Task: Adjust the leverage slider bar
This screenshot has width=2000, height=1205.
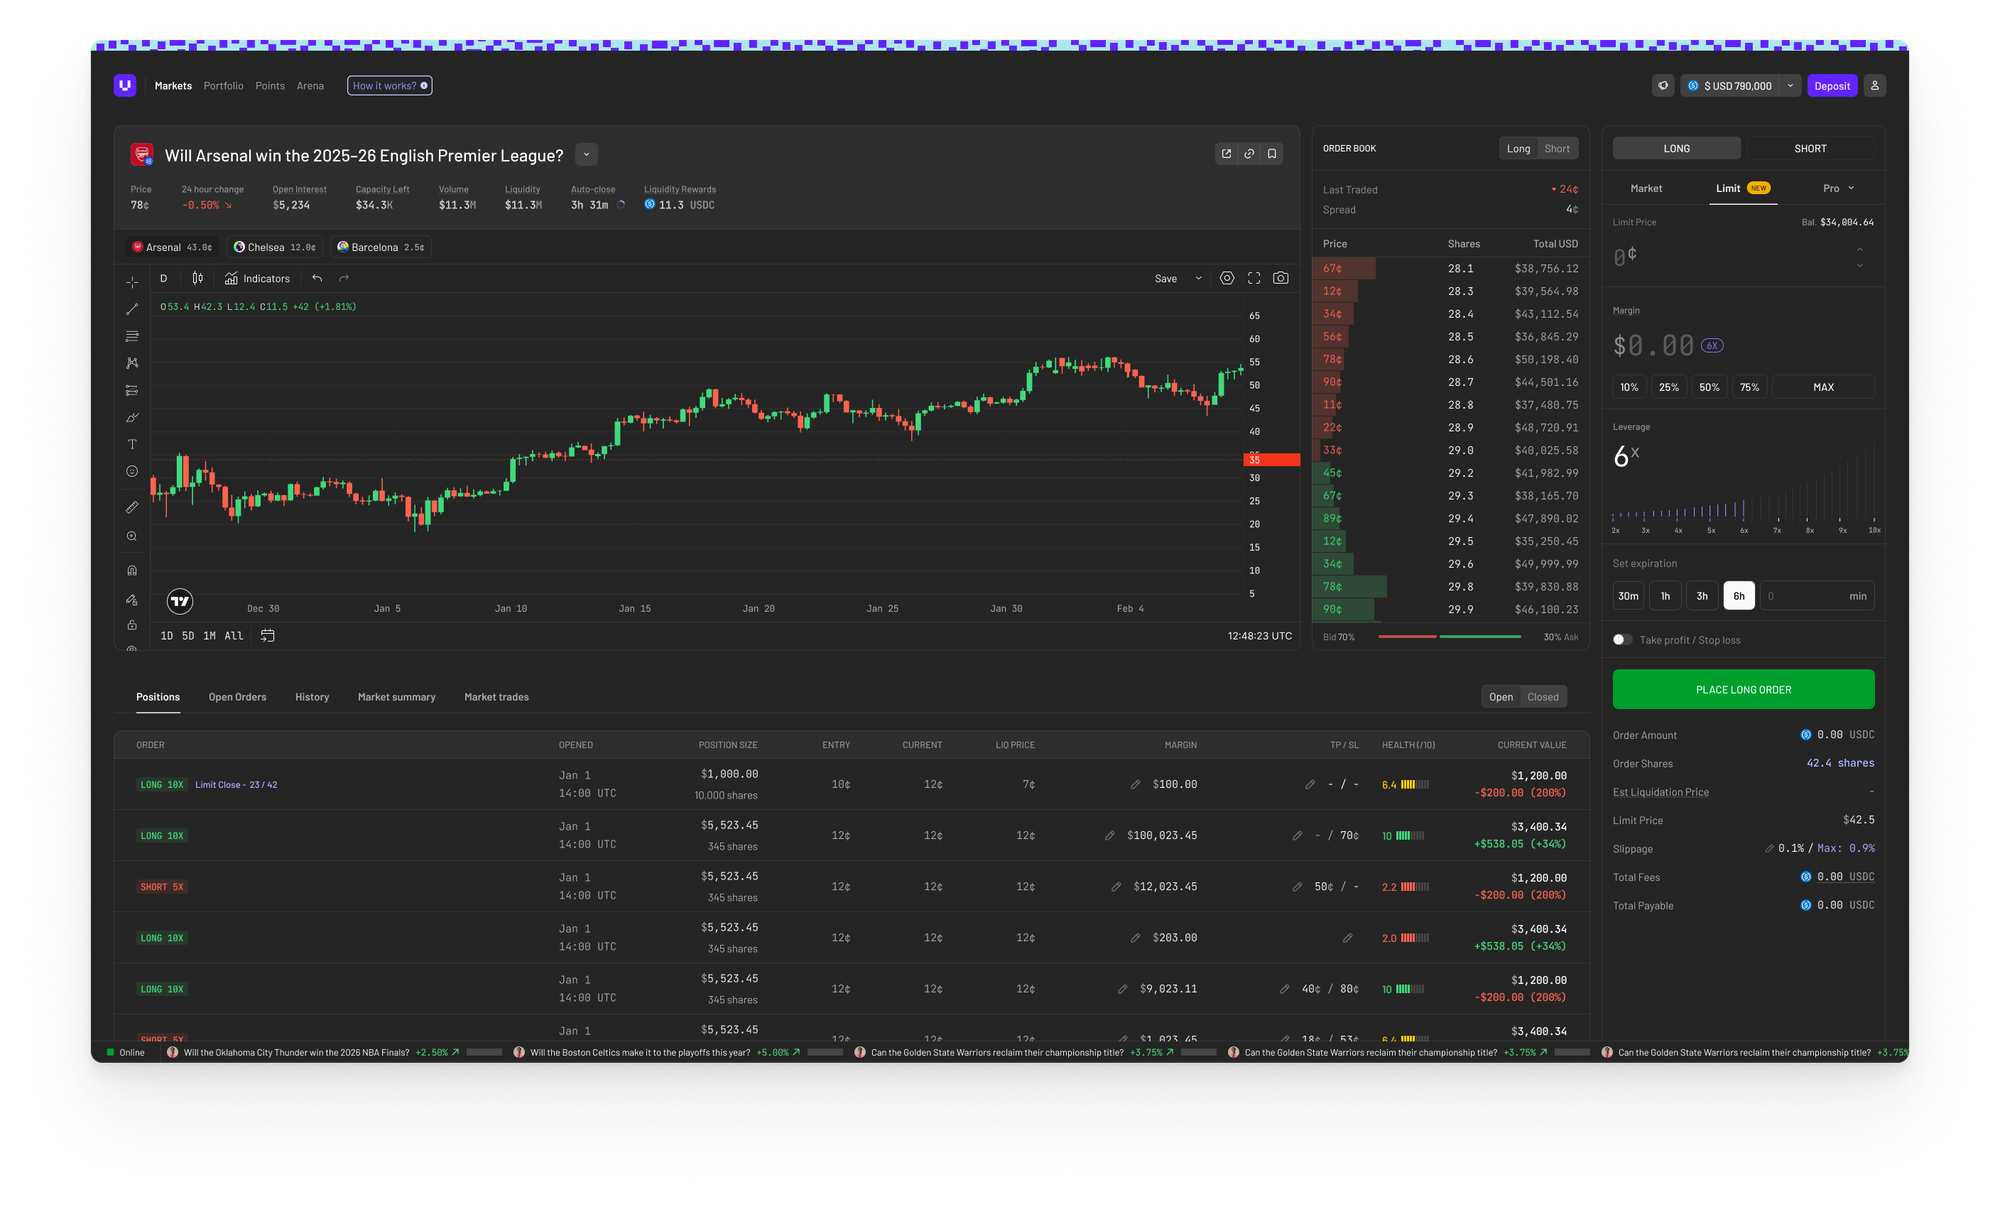Action: (x=1743, y=508)
